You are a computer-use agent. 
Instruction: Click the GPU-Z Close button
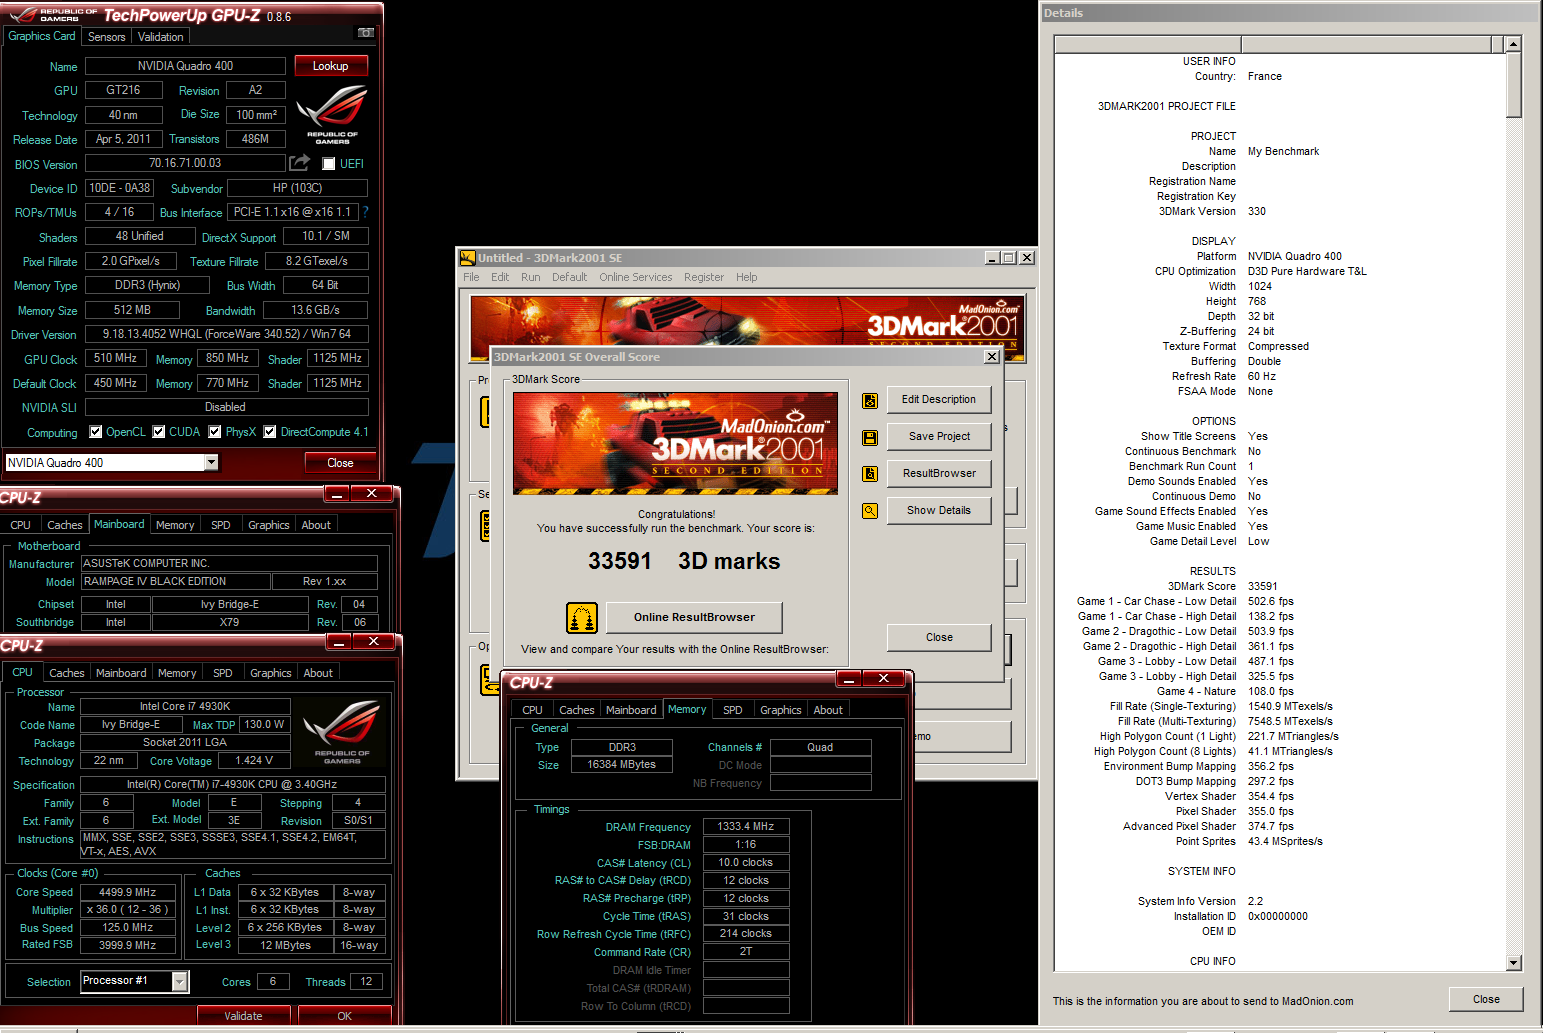point(340,463)
